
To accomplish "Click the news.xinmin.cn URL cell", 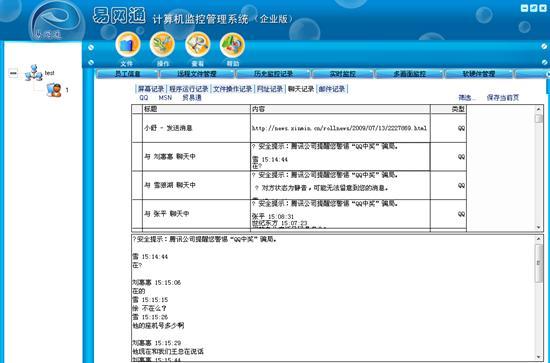I will coord(339,128).
